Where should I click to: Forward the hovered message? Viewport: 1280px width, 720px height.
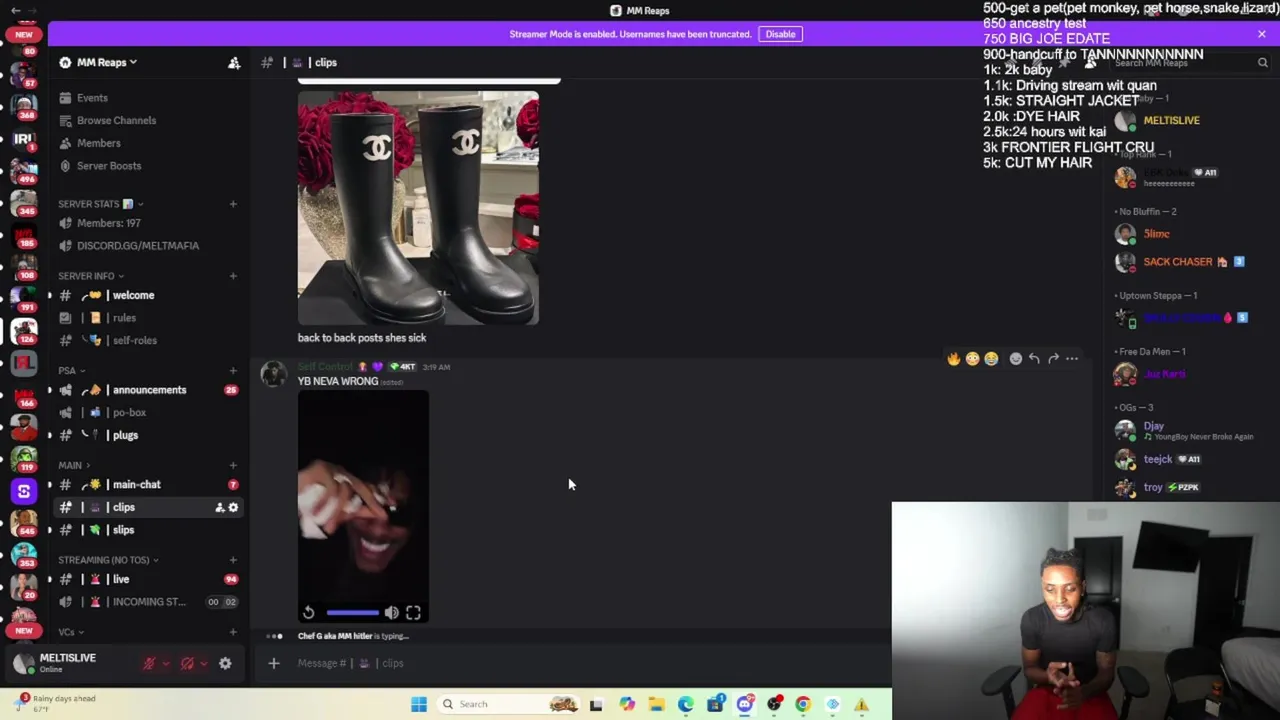pyautogui.click(x=1053, y=359)
